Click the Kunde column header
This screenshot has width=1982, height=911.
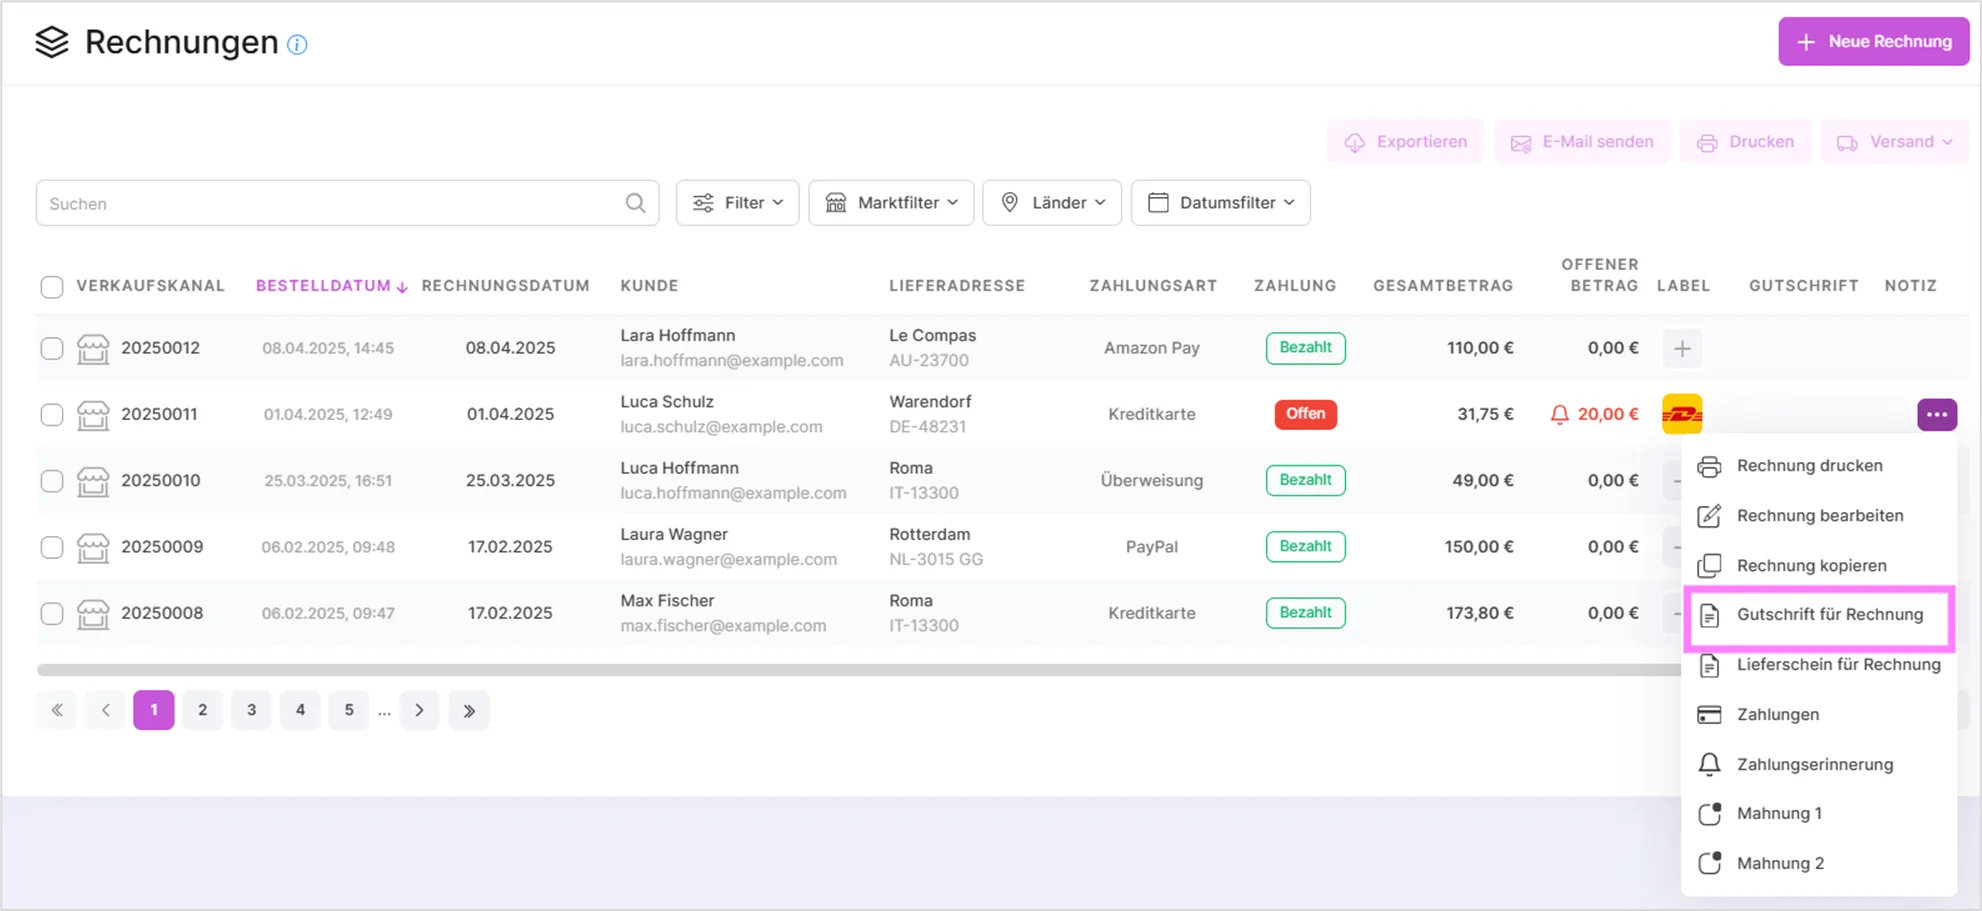(649, 286)
